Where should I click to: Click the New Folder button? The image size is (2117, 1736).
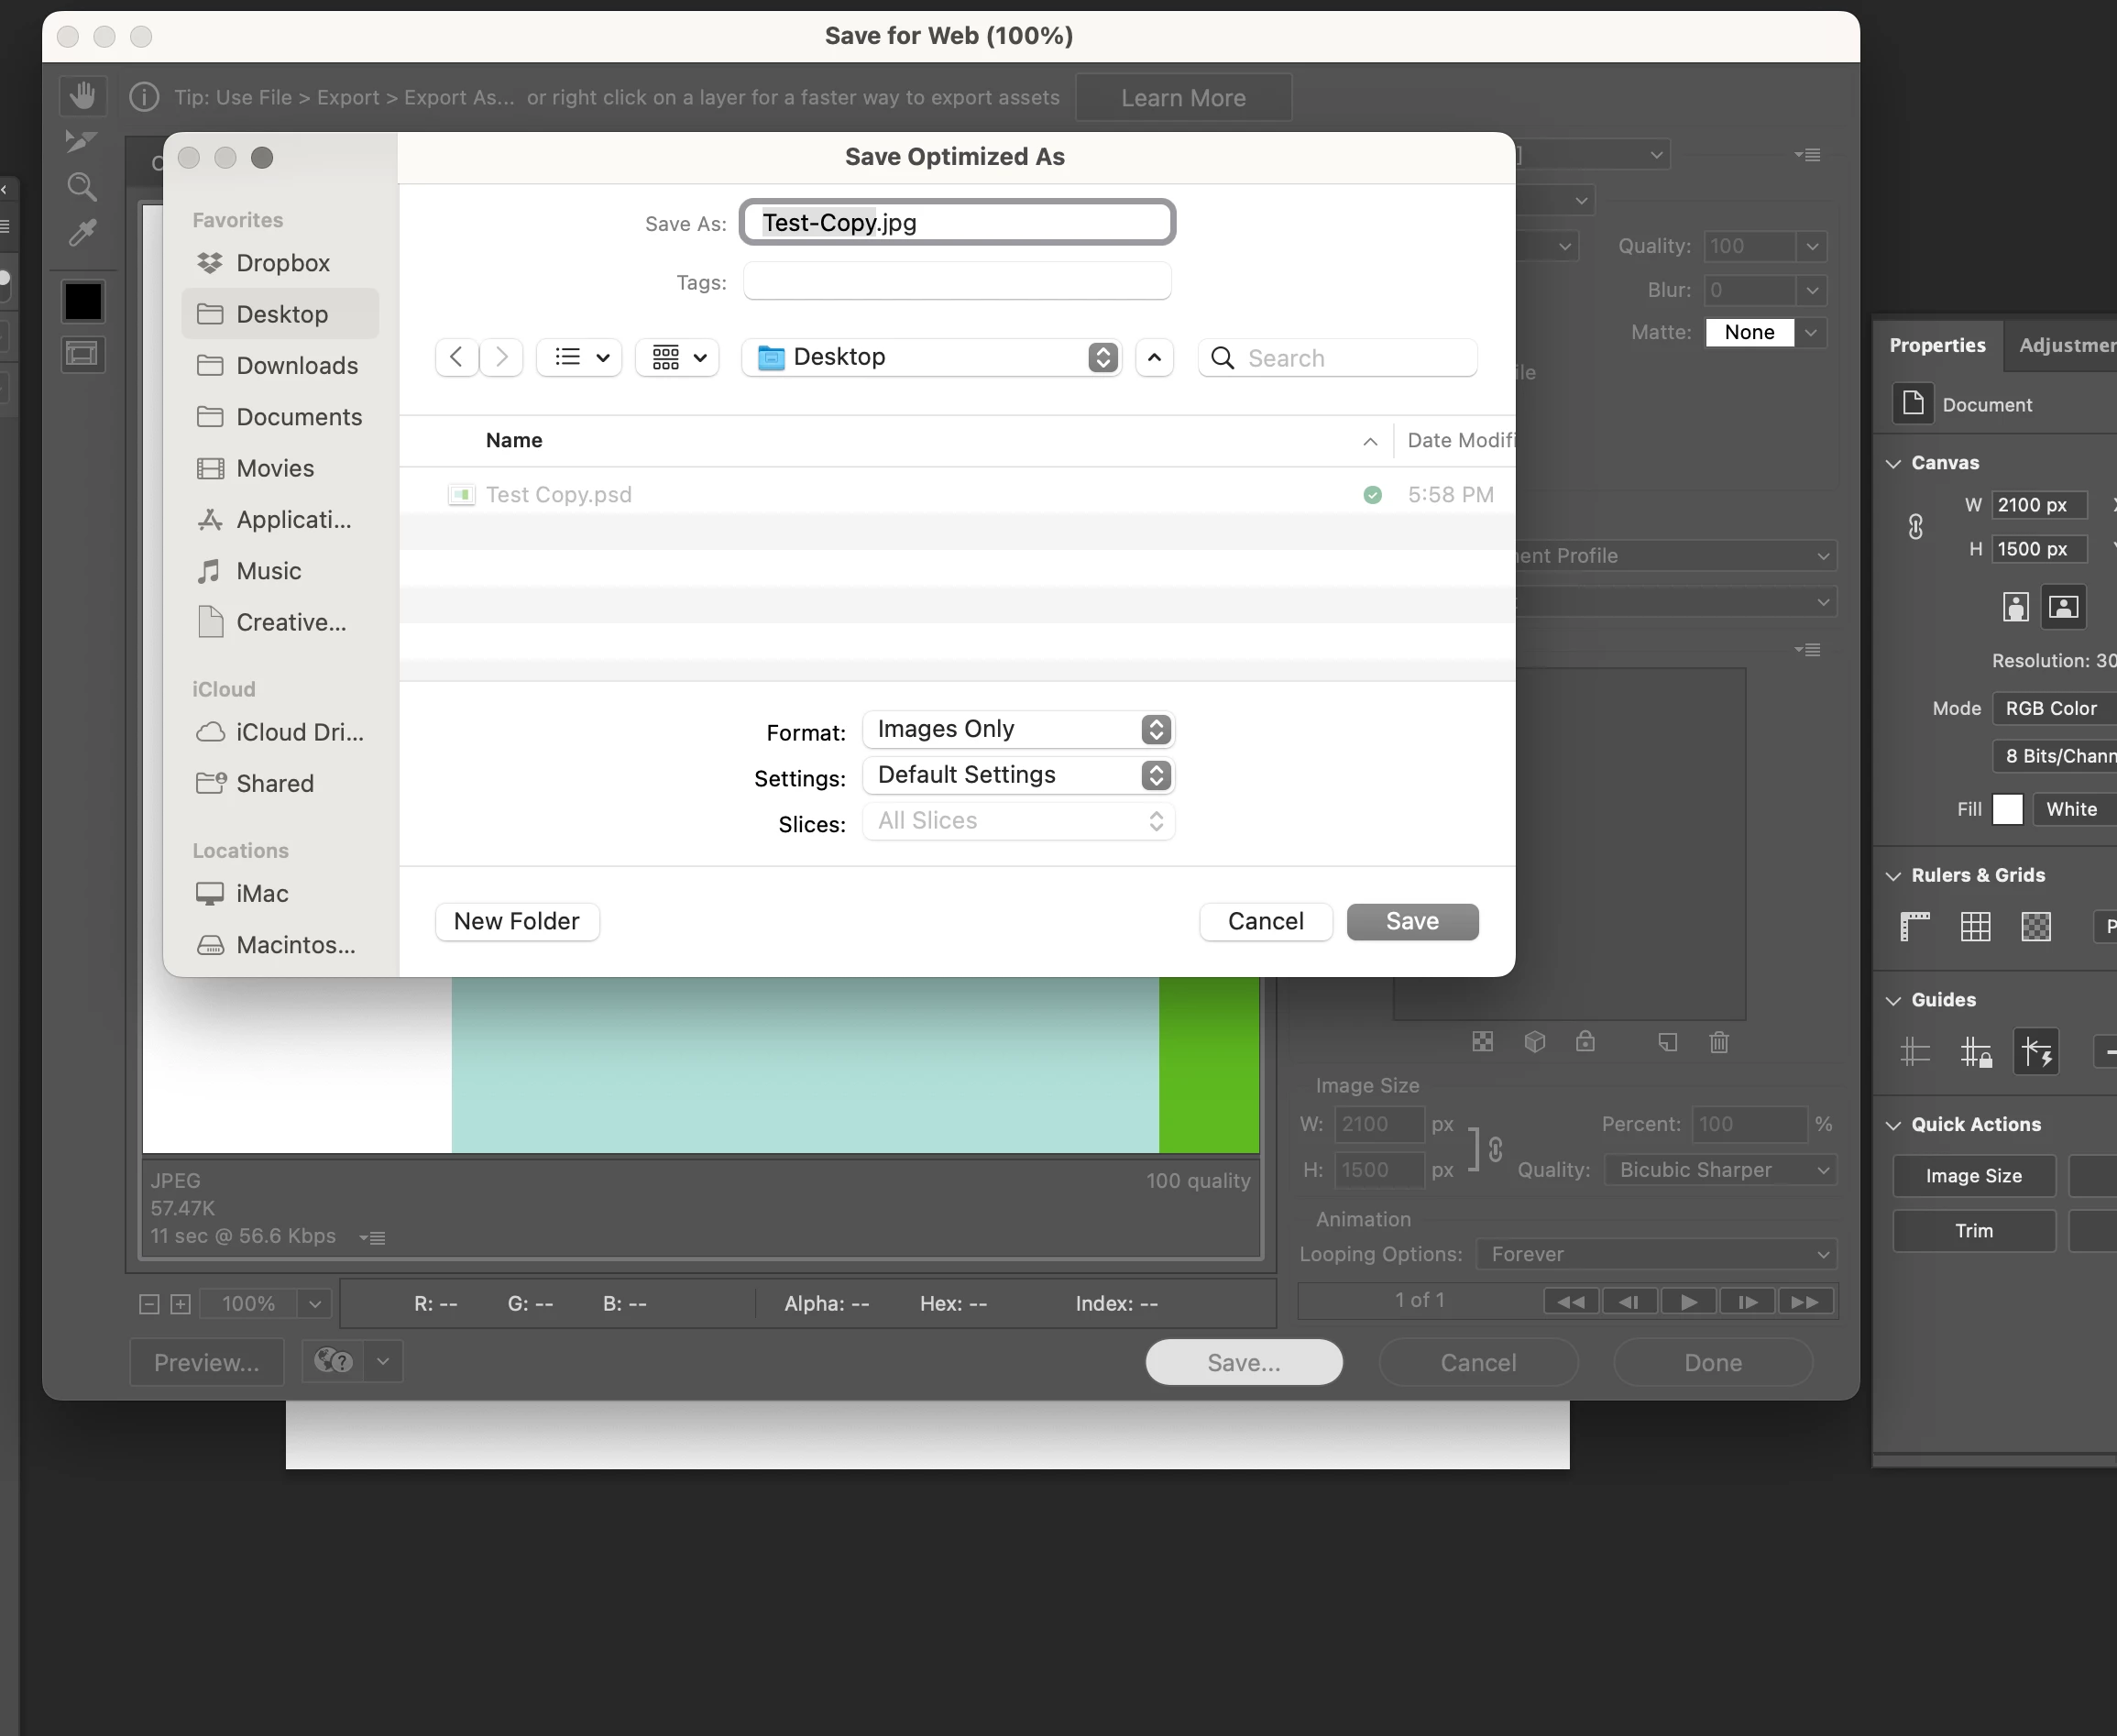tap(516, 922)
